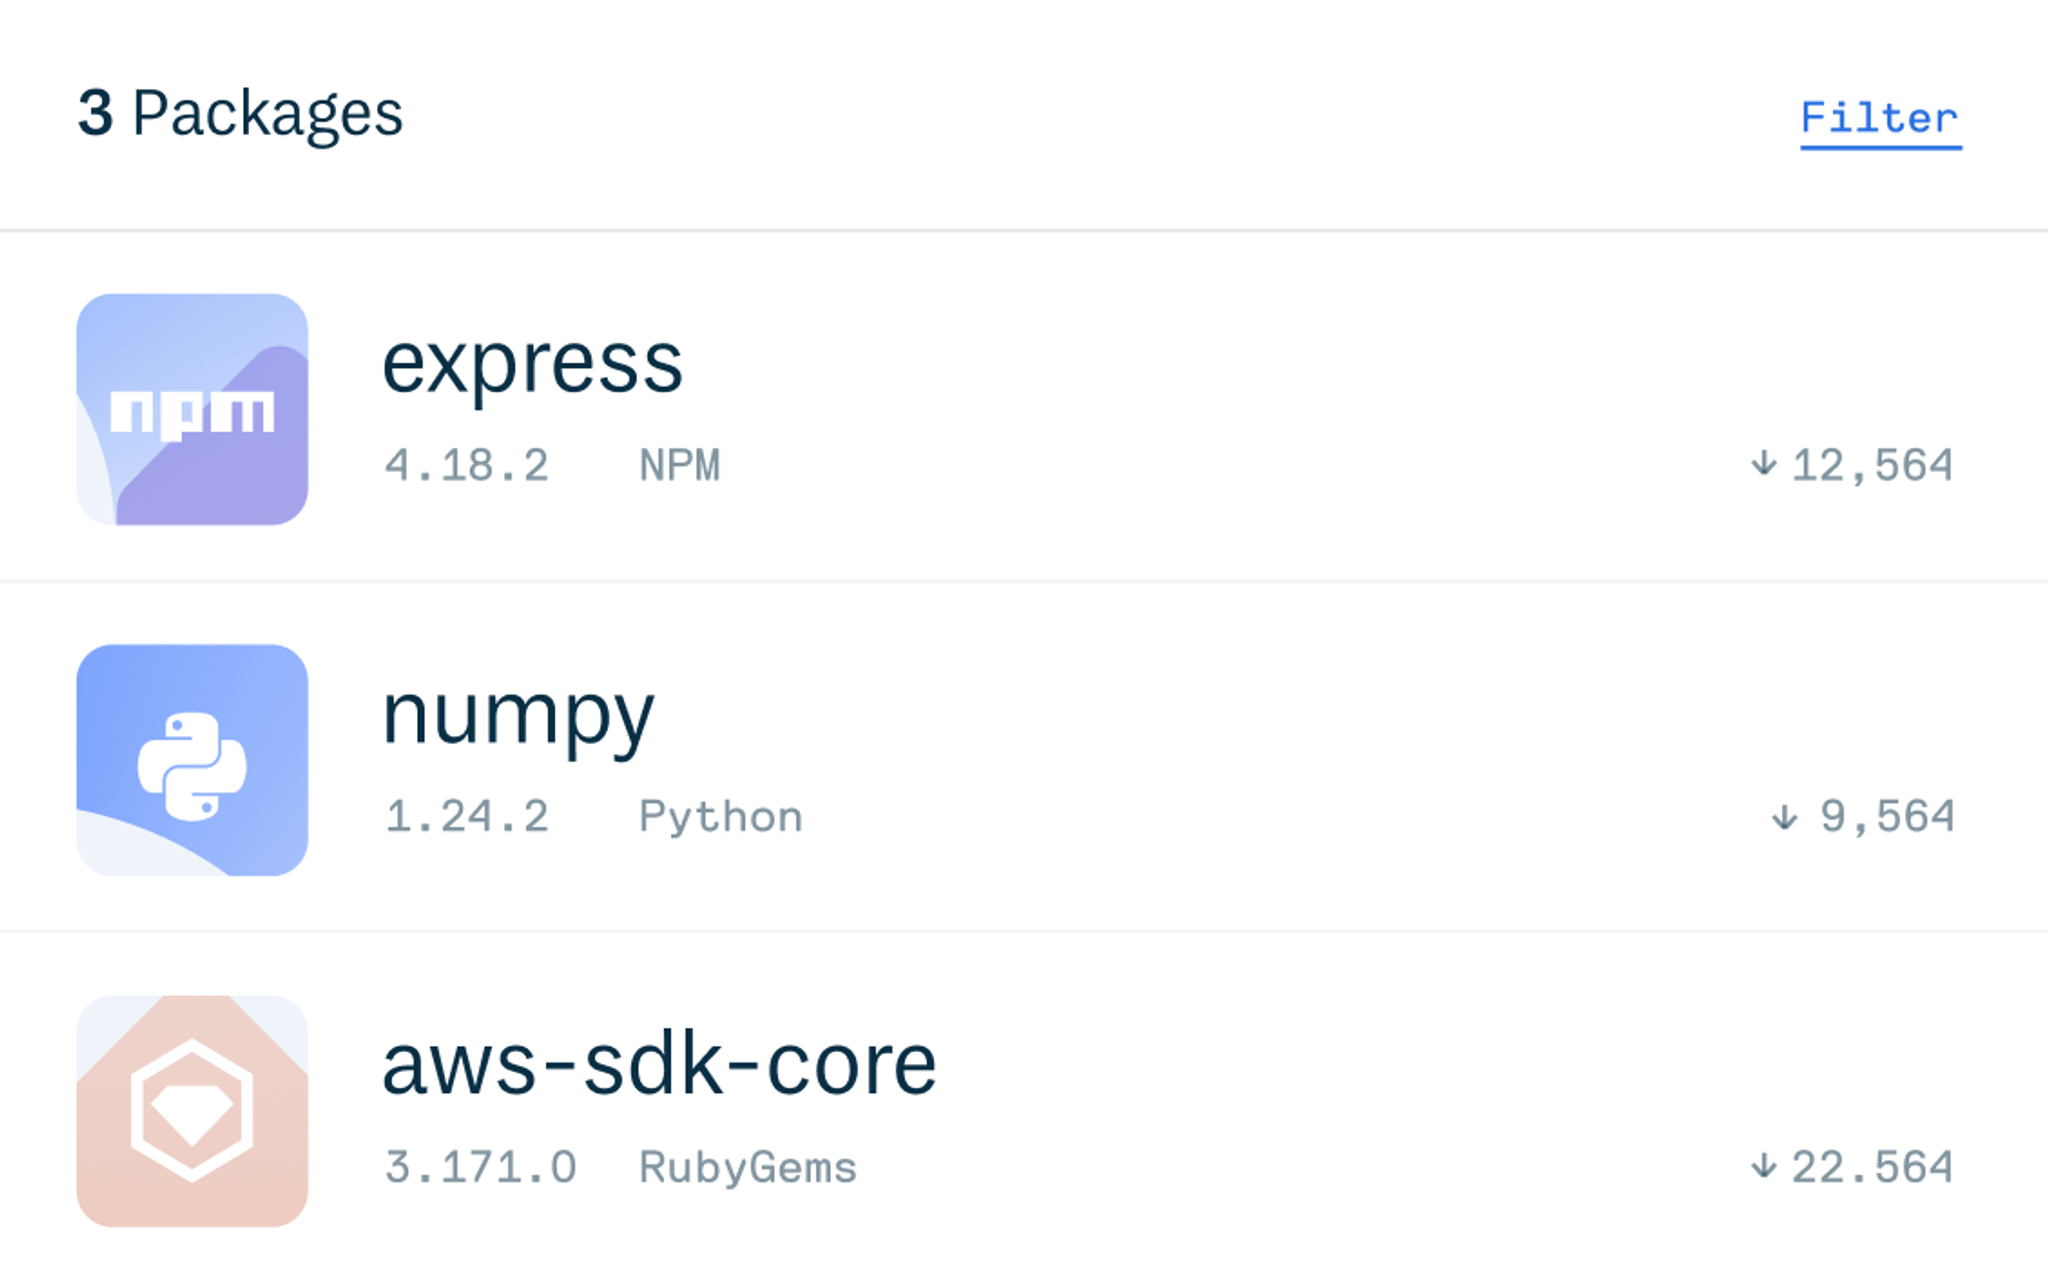
Task: Select the Python registry label under numpy
Action: click(x=719, y=816)
